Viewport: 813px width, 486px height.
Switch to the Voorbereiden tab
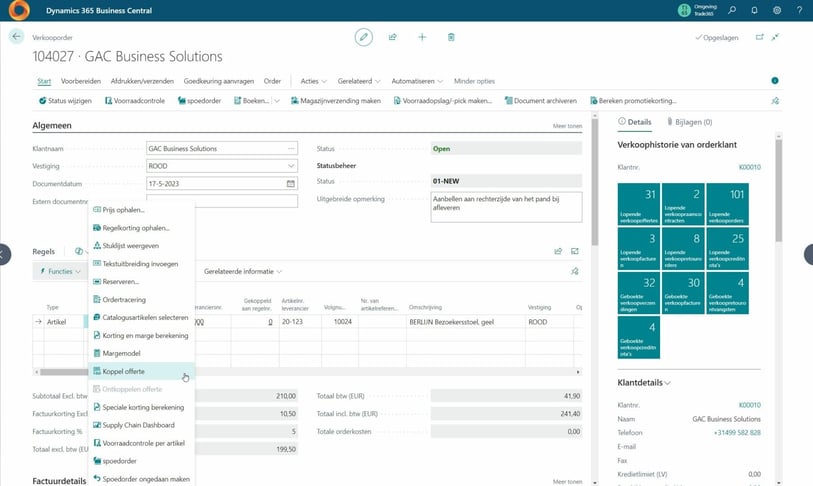click(81, 81)
